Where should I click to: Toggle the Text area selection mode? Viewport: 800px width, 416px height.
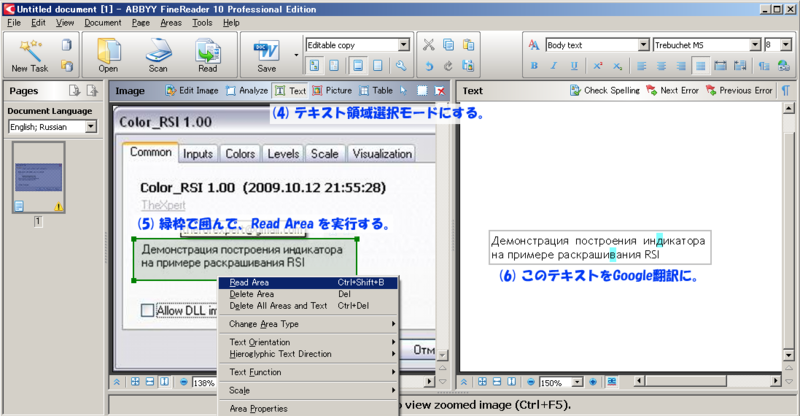tap(290, 90)
